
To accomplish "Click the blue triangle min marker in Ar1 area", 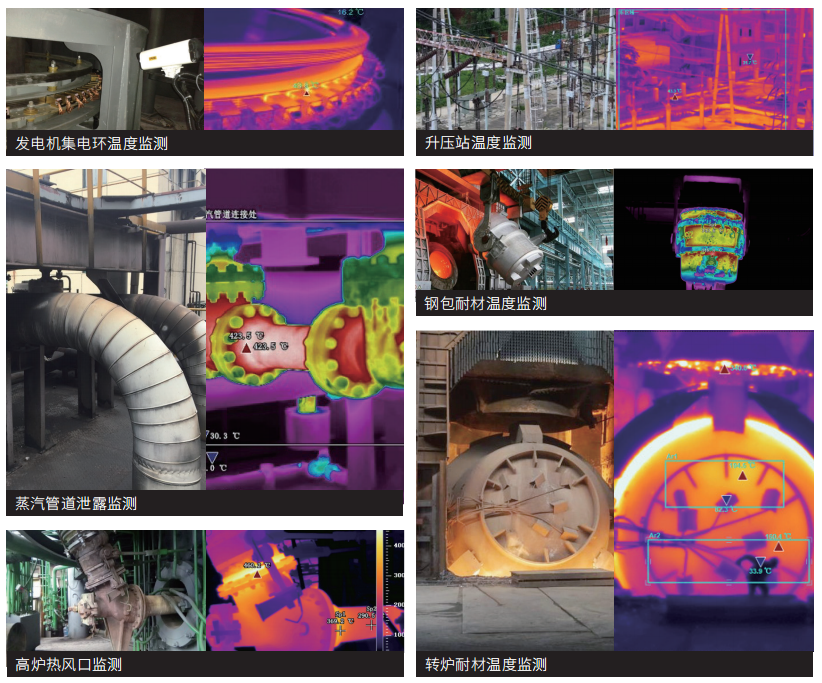I will [x=727, y=500].
